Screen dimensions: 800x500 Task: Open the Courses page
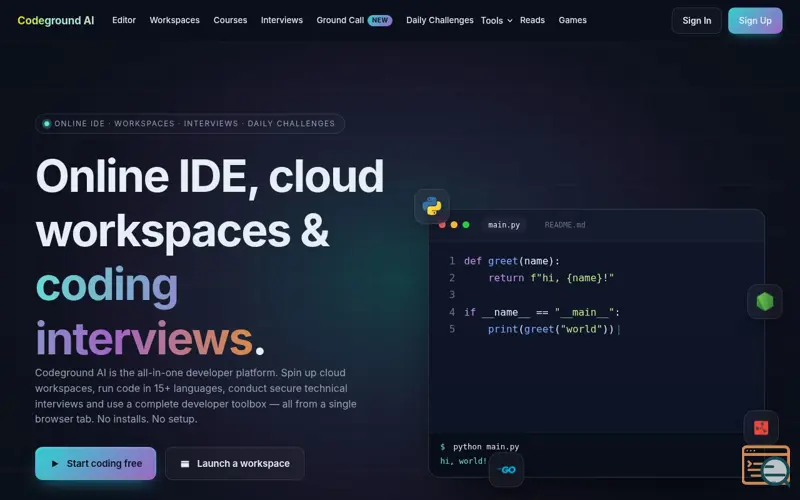point(230,20)
